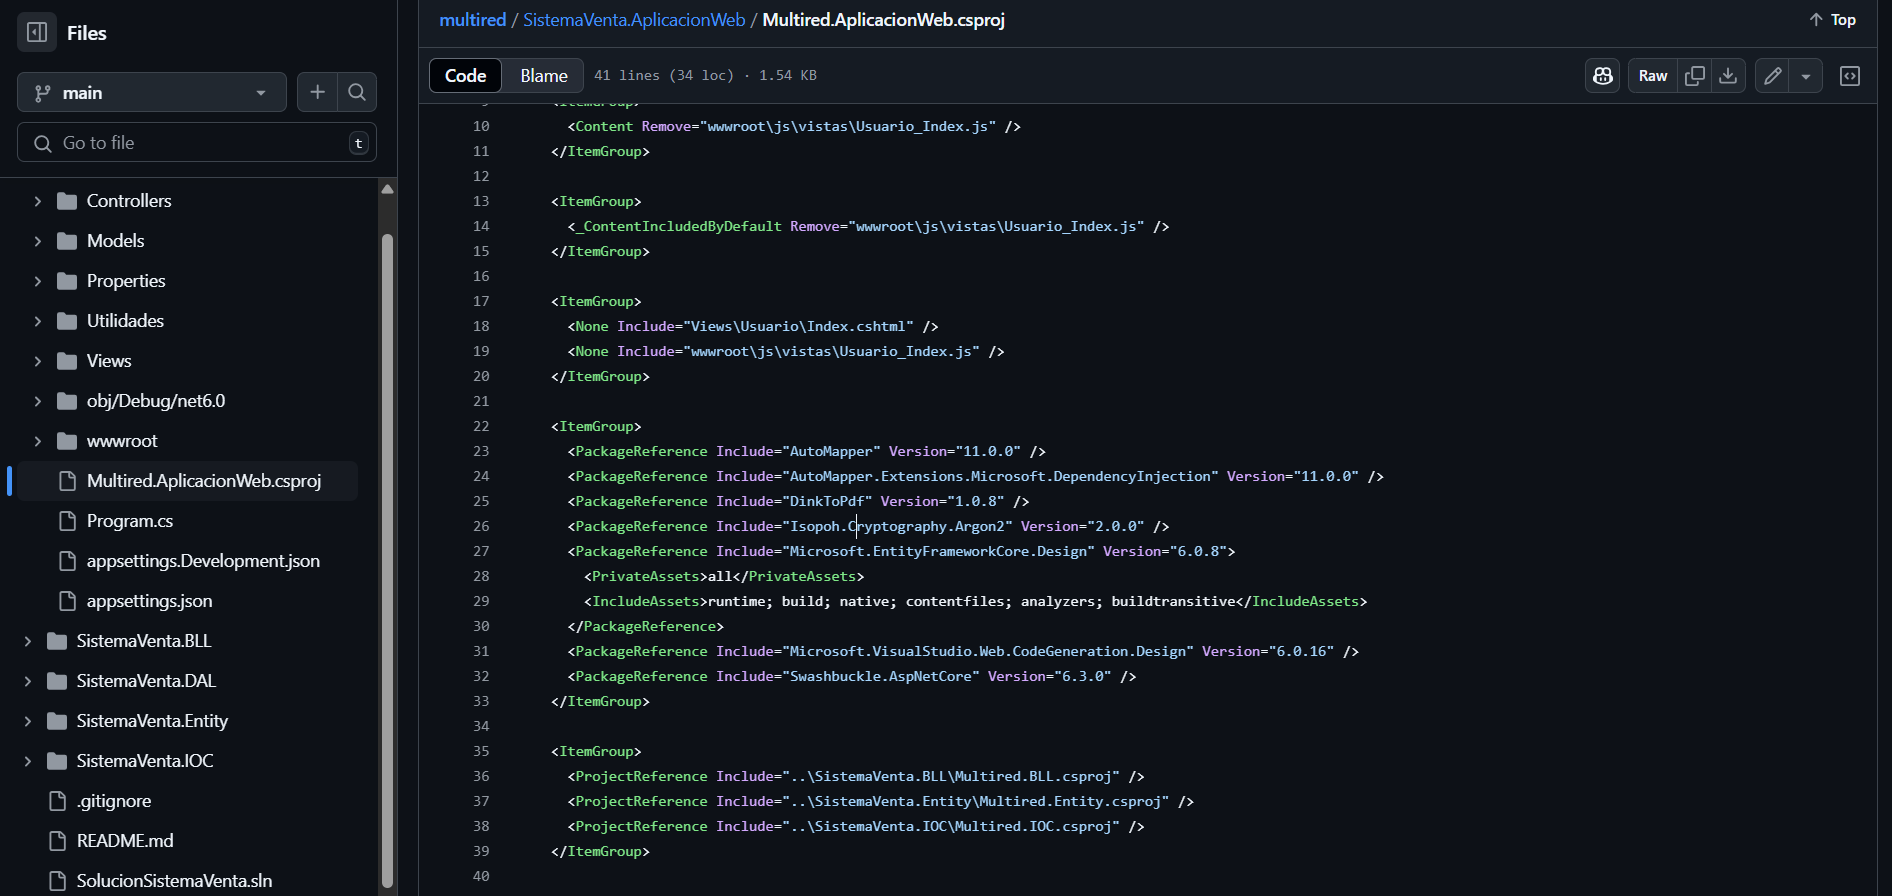The image size is (1892, 896).
Task: Expand the SistemaVenta.BLL folder
Action: pyautogui.click(x=28, y=641)
